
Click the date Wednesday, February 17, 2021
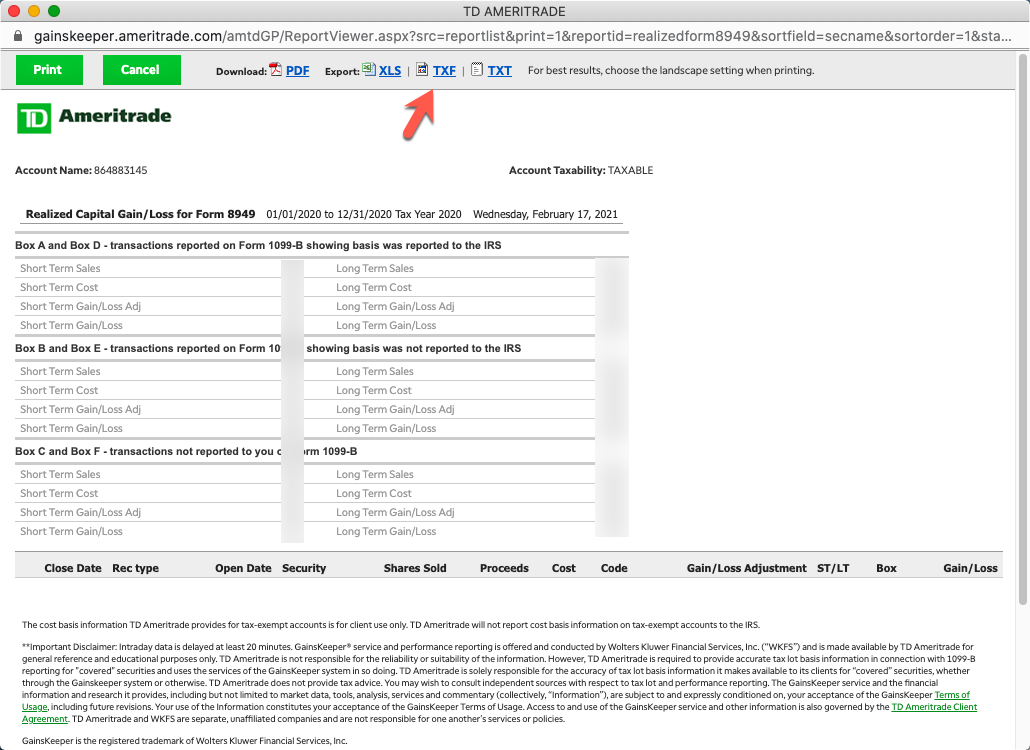pos(545,214)
